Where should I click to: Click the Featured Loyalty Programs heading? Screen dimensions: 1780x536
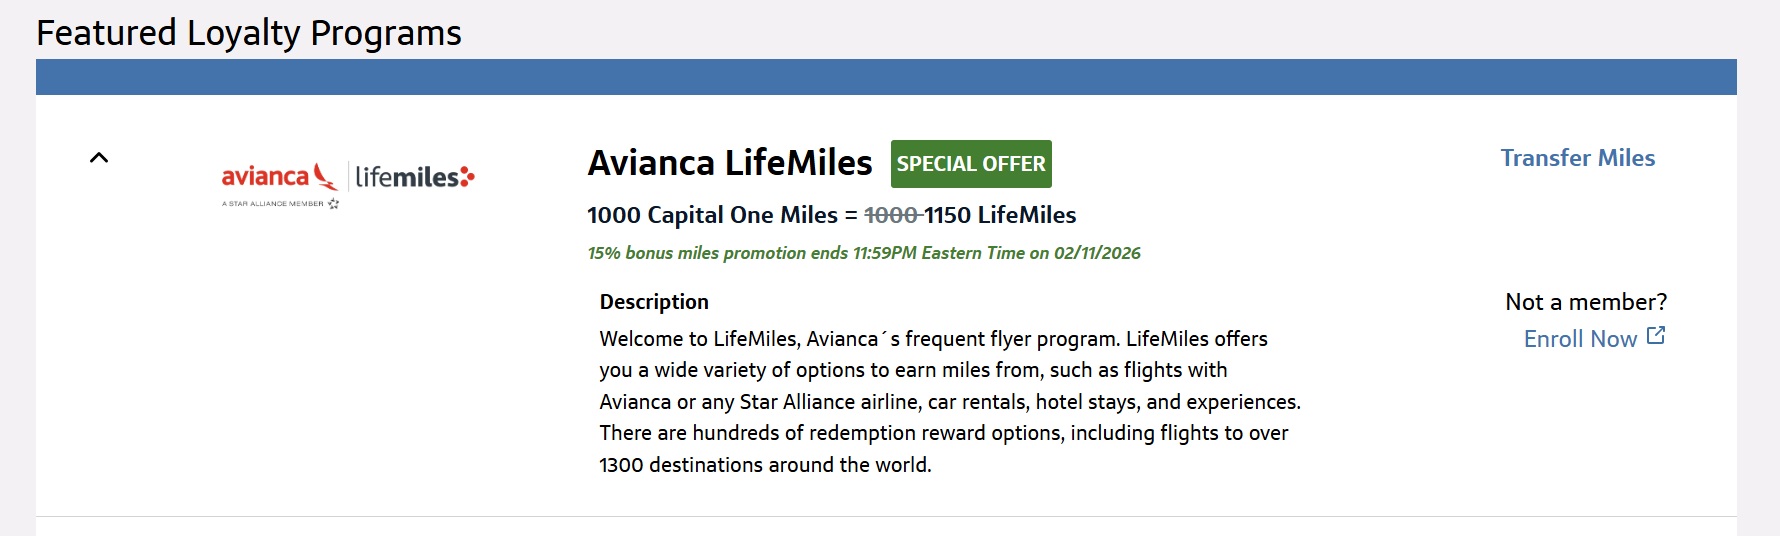pyautogui.click(x=249, y=33)
